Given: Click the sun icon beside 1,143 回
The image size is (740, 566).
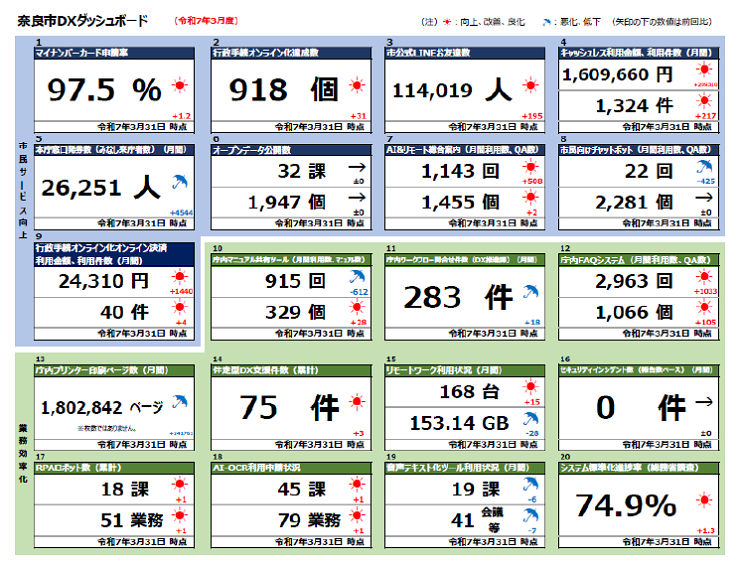Looking at the screenshot, I should pyautogui.click(x=530, y=167).
